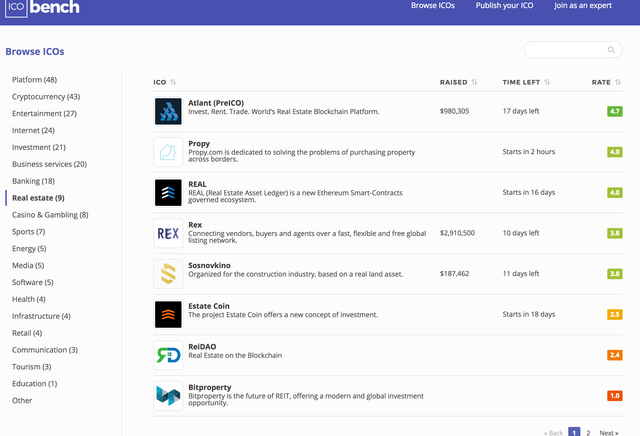Filter by Business services (20)
The image size is (640, 436).
(49, 164)
